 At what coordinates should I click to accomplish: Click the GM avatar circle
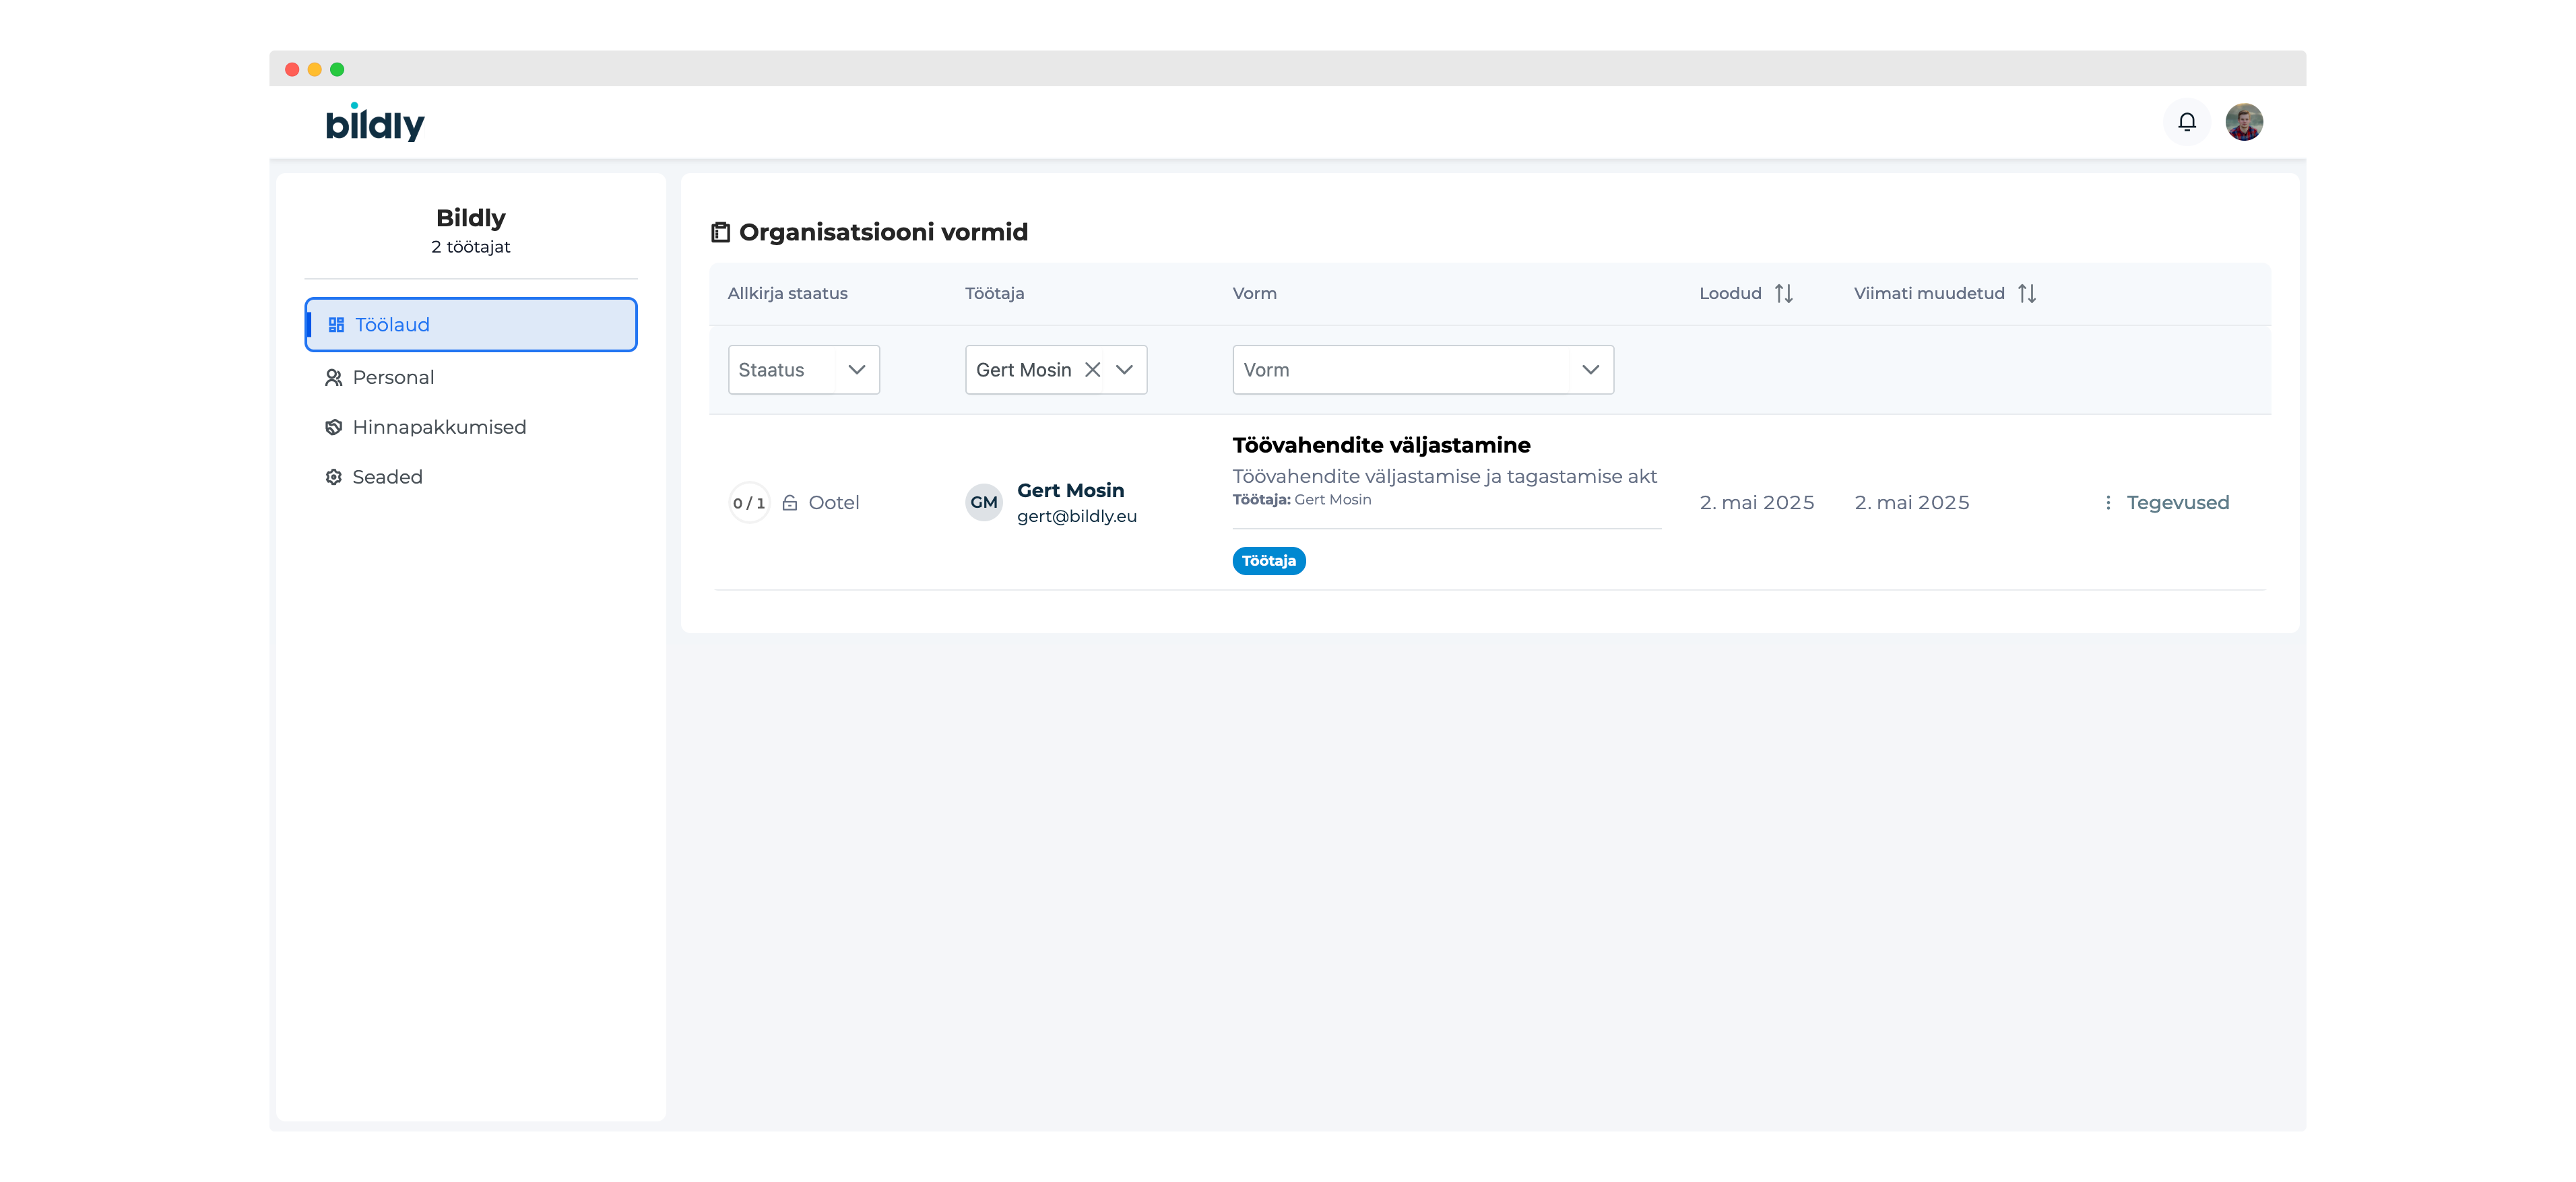(x=983, y=503)
